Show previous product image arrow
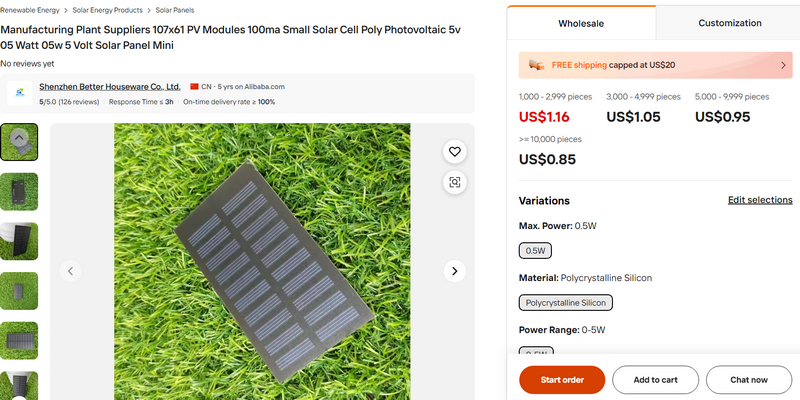 (70, 271)
